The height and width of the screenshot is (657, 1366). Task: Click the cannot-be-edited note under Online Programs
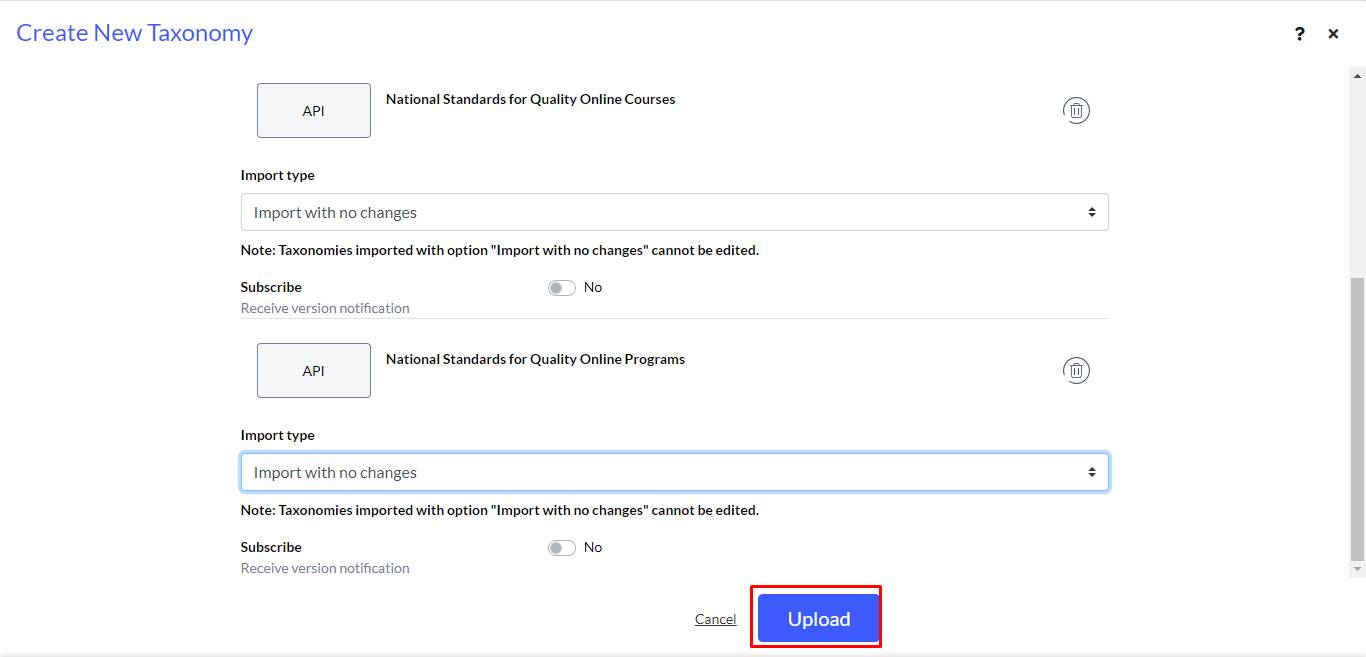tap(500, 510)
